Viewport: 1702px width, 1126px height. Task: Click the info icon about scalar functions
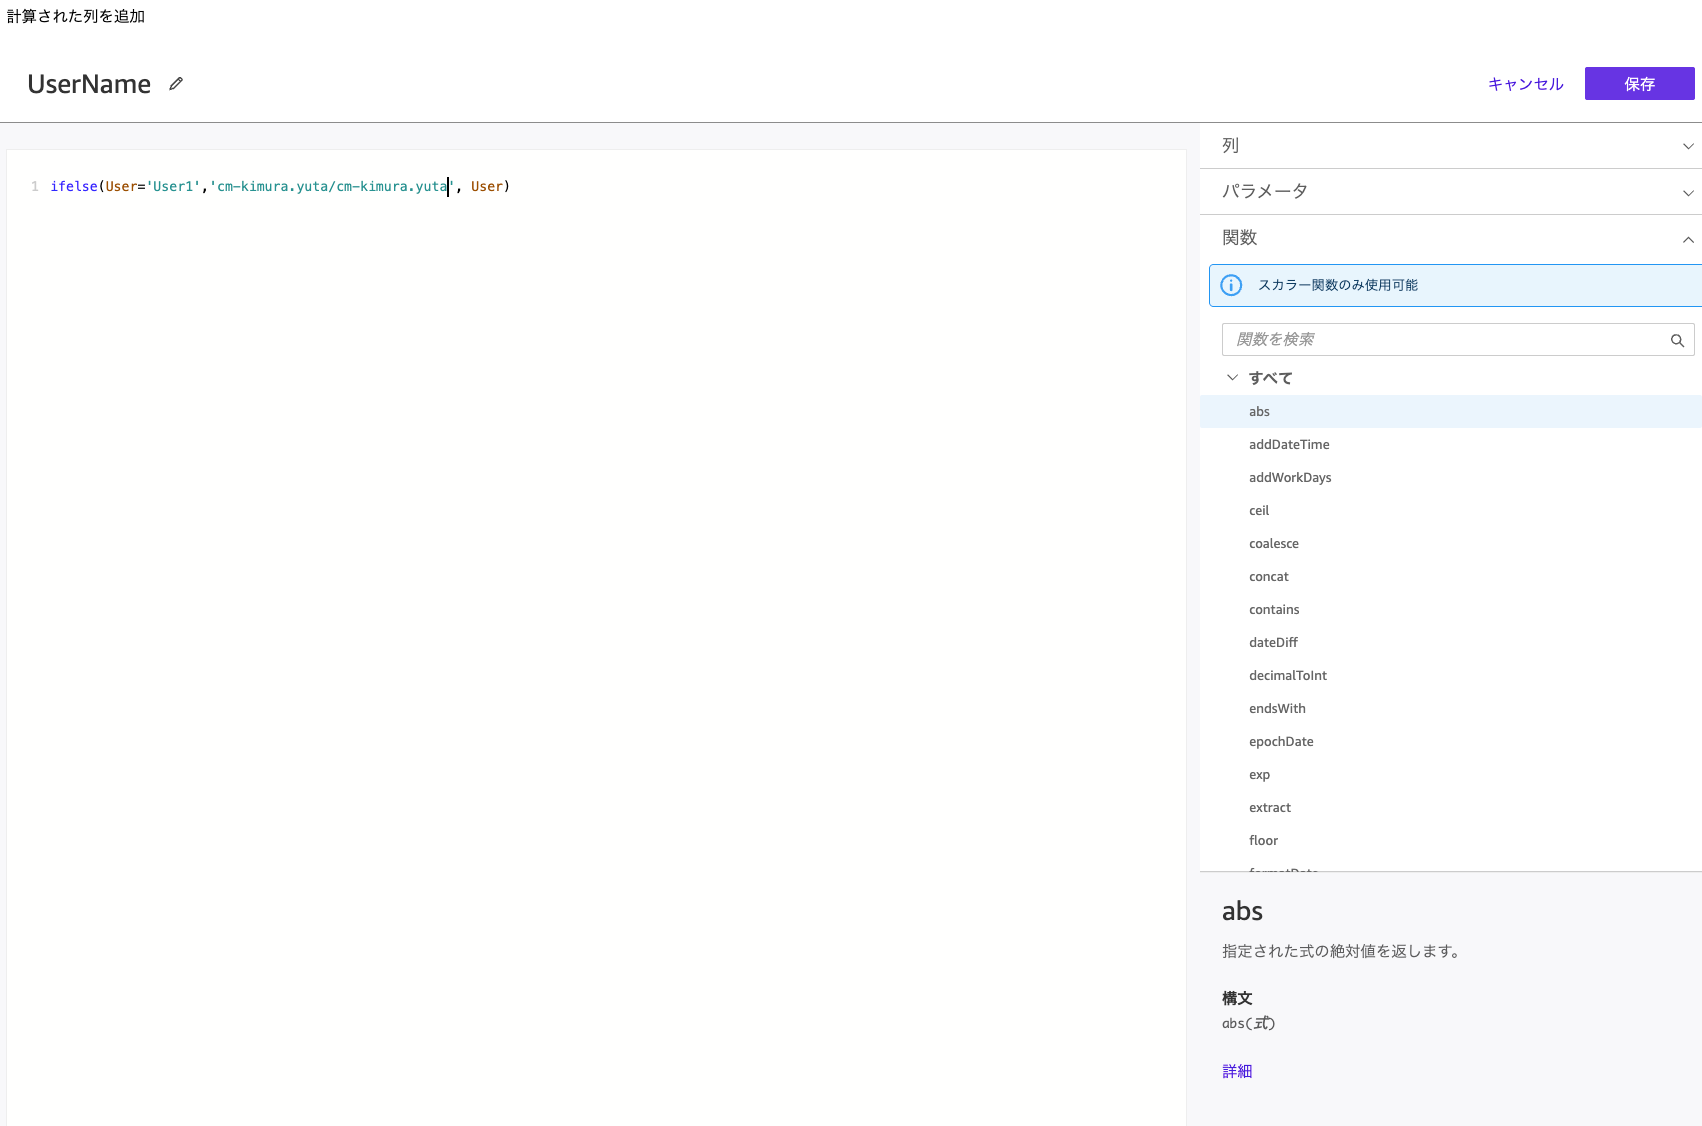1231,285
